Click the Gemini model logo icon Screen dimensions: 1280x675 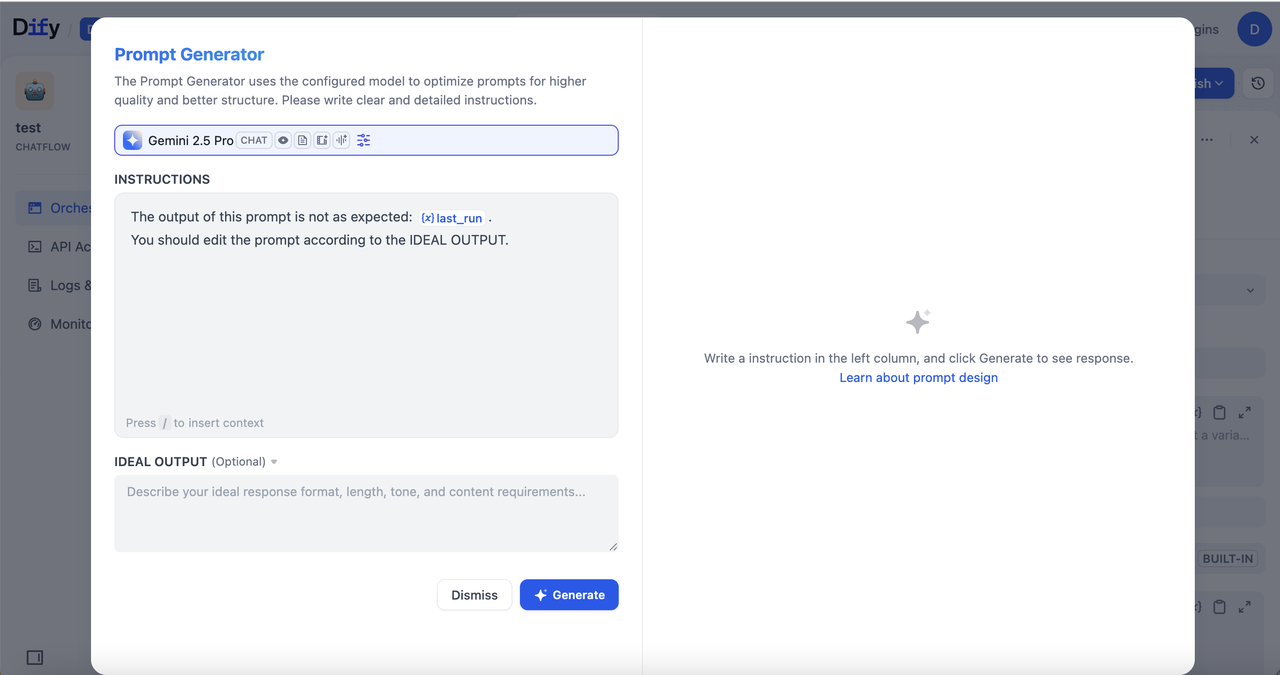point(132,141)
